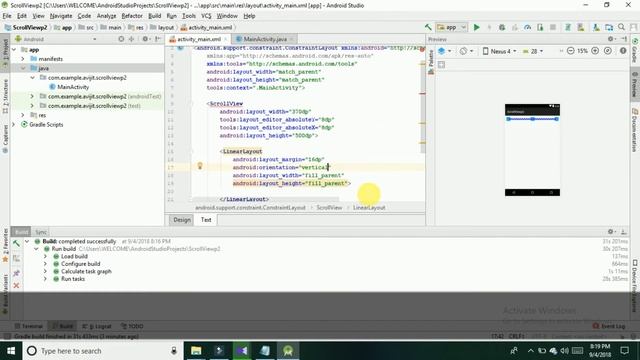Expand Gradle Scripts node
The width and height of the screenshot is (640, 360).
coord(14,124)
